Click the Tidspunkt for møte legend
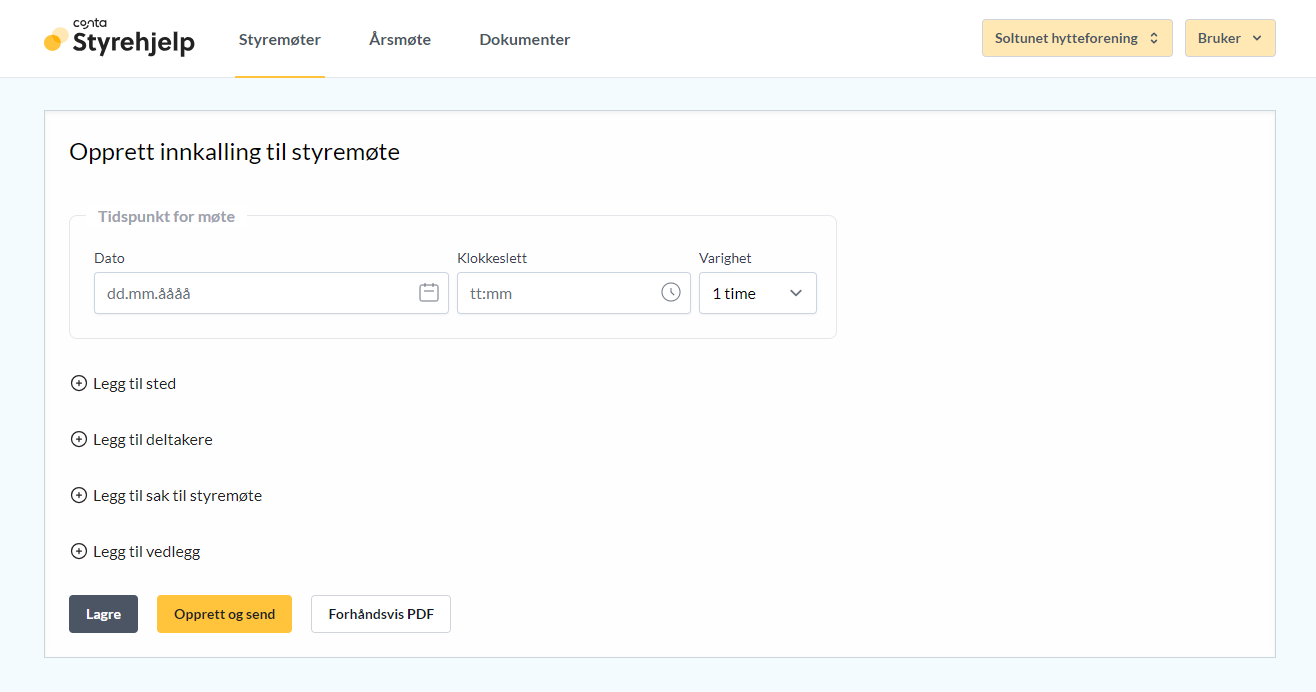This screenshot has height=692, width=1316. click(x=166, y=216)
